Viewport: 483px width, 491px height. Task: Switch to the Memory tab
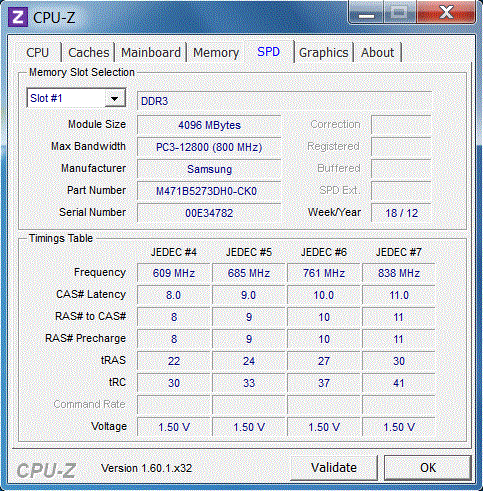(216, 53)
